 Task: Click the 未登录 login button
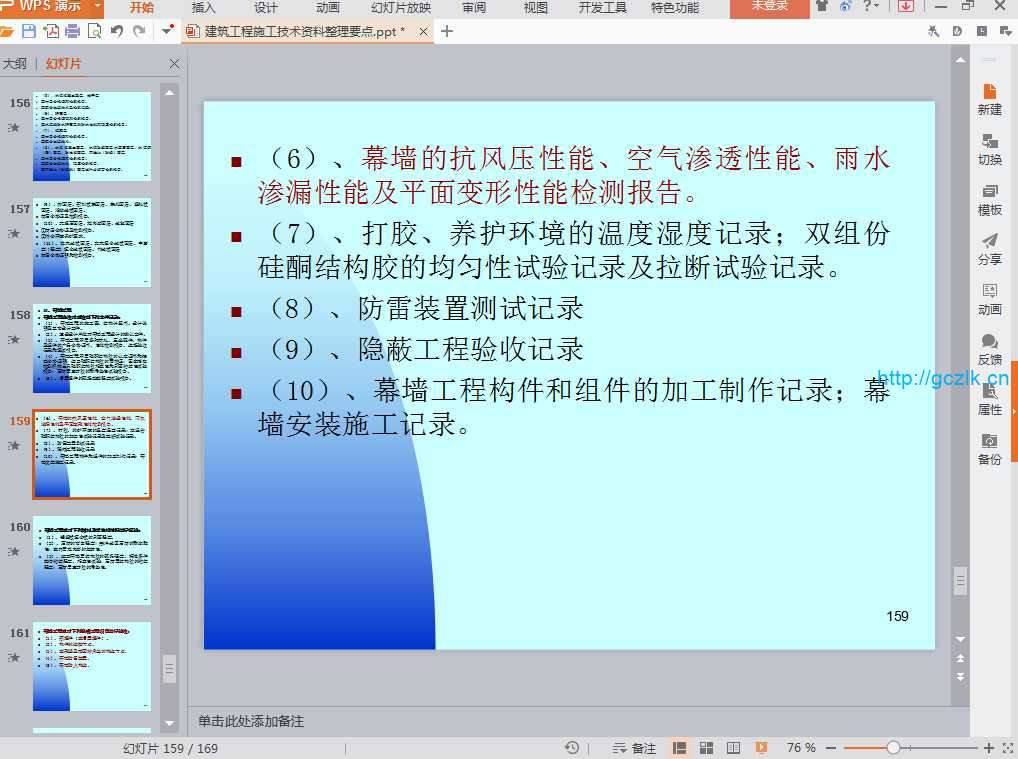pos(769,7)
